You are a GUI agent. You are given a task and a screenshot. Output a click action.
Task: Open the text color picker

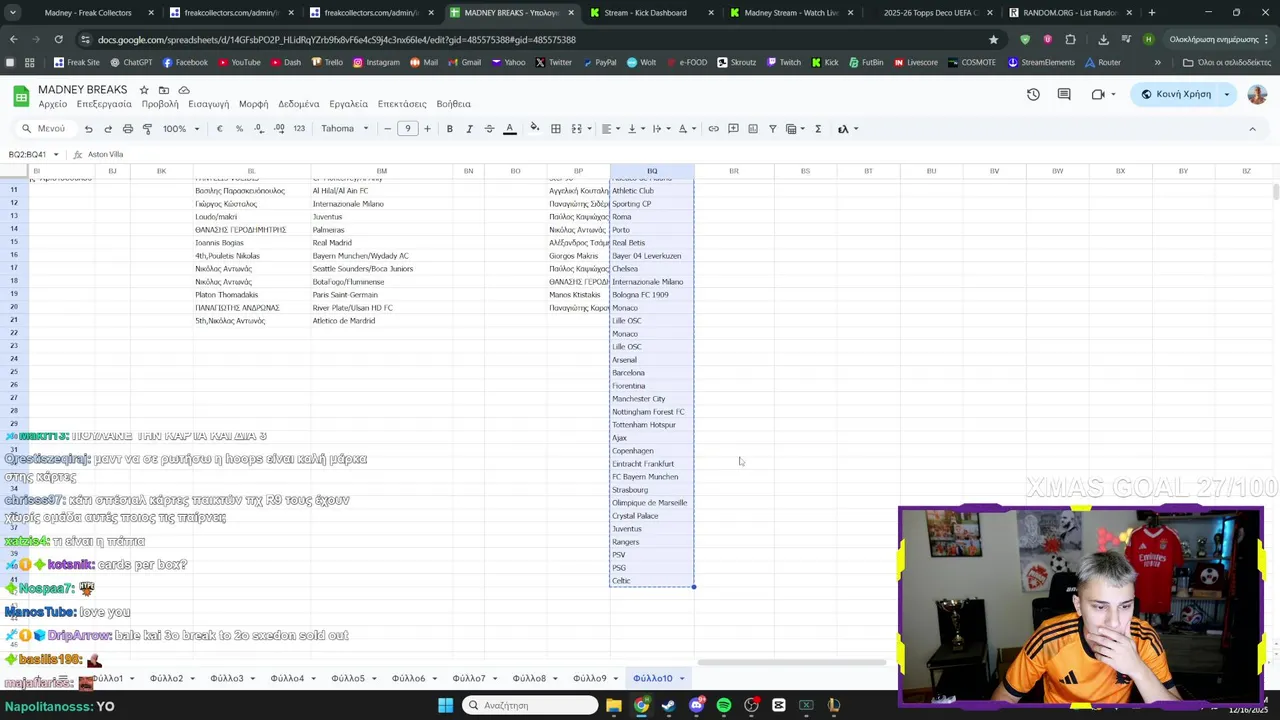(x=509, y=129)
